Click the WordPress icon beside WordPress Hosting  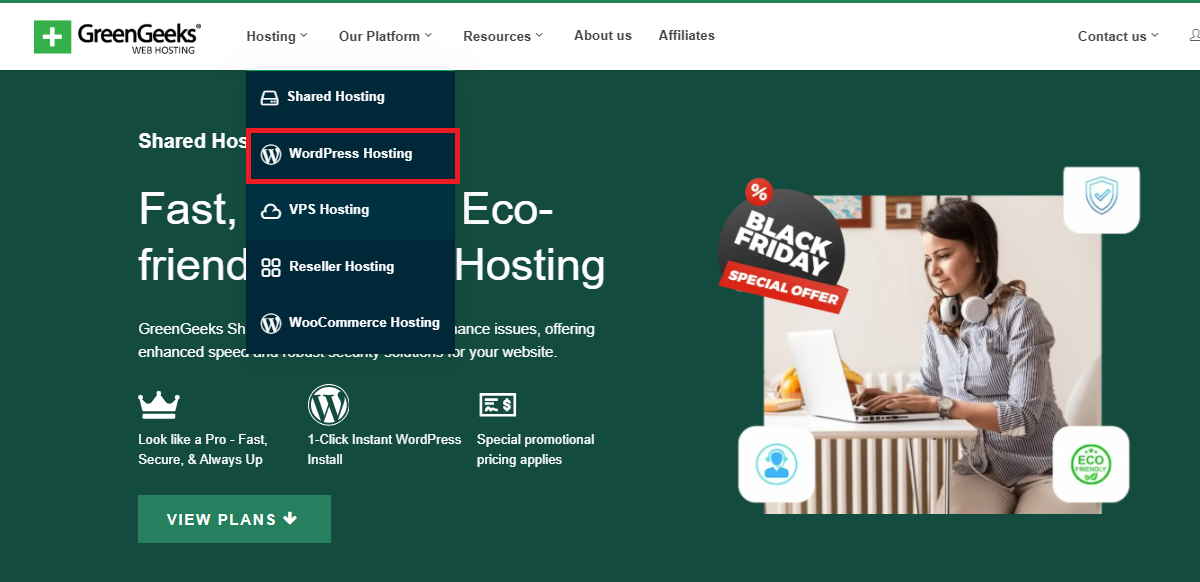point(271,154)
